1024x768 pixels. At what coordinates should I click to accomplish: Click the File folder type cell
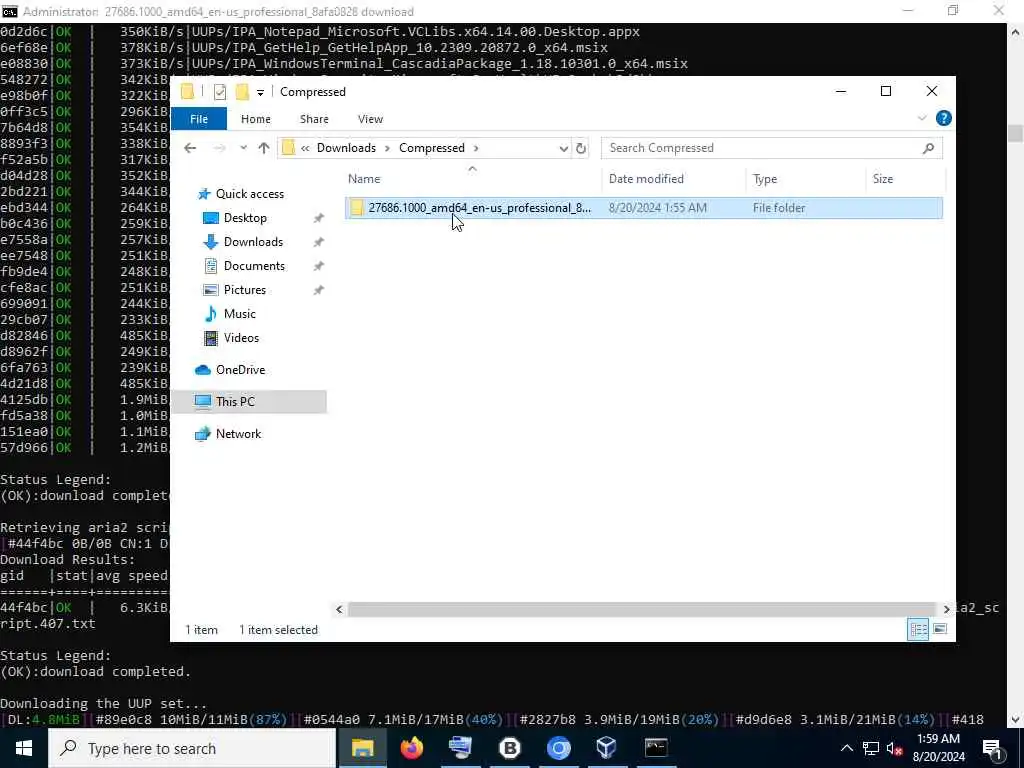pyautogui.click(x=778, y=208)
